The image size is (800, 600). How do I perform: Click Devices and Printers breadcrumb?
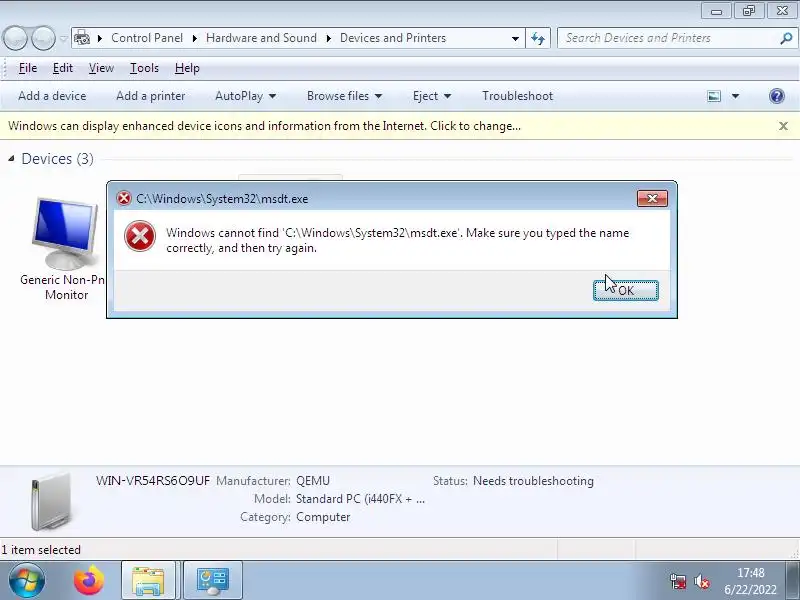[393, 38]
